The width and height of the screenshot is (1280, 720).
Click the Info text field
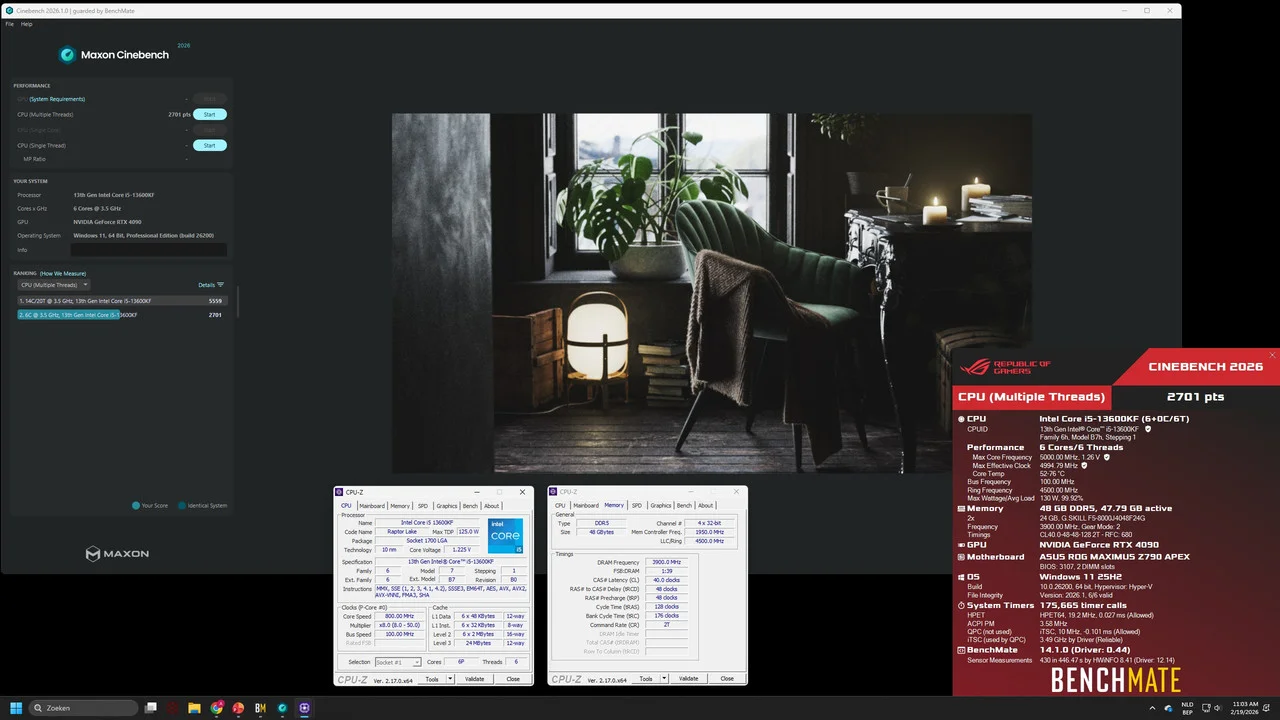click(x=148, y=250)
